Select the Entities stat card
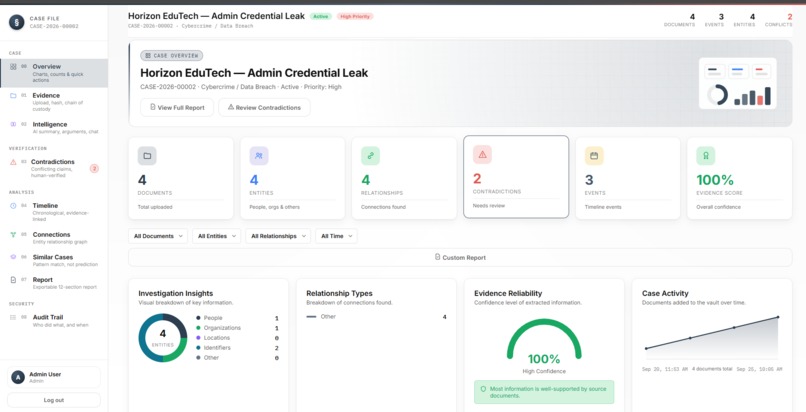Image resolution: width=806 pixels, height=412 pixels. 292,178
